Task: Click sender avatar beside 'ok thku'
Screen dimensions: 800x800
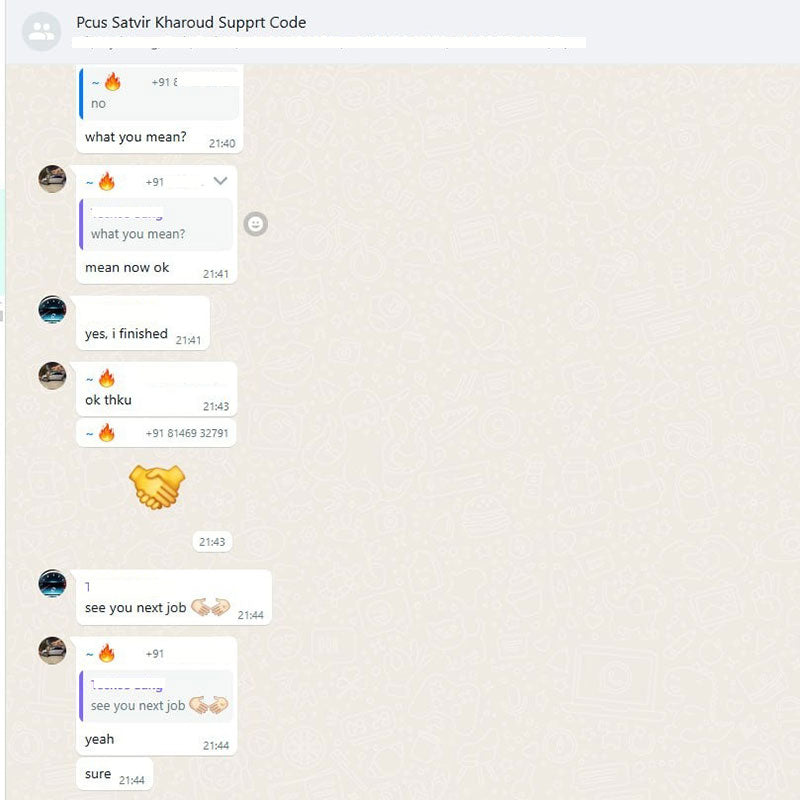Action: pos(53,376)
